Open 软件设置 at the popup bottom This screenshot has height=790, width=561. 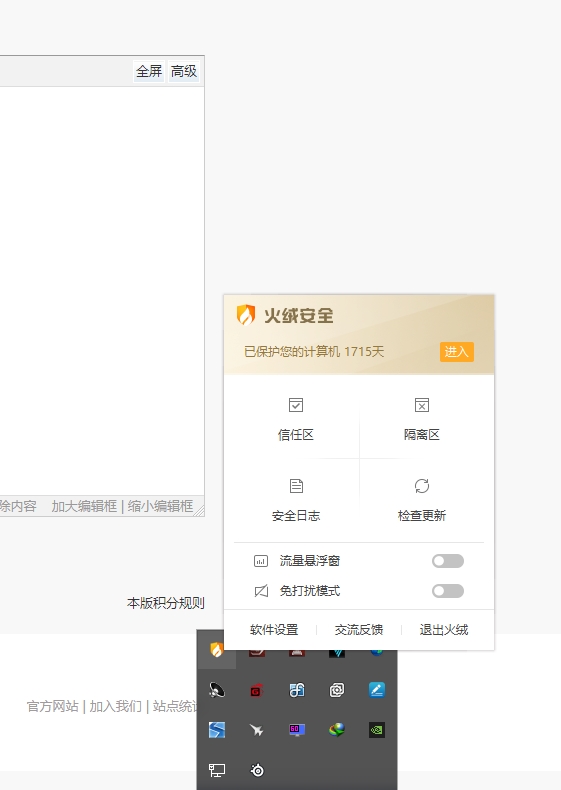pyautogui.click(x=274, y=629)
